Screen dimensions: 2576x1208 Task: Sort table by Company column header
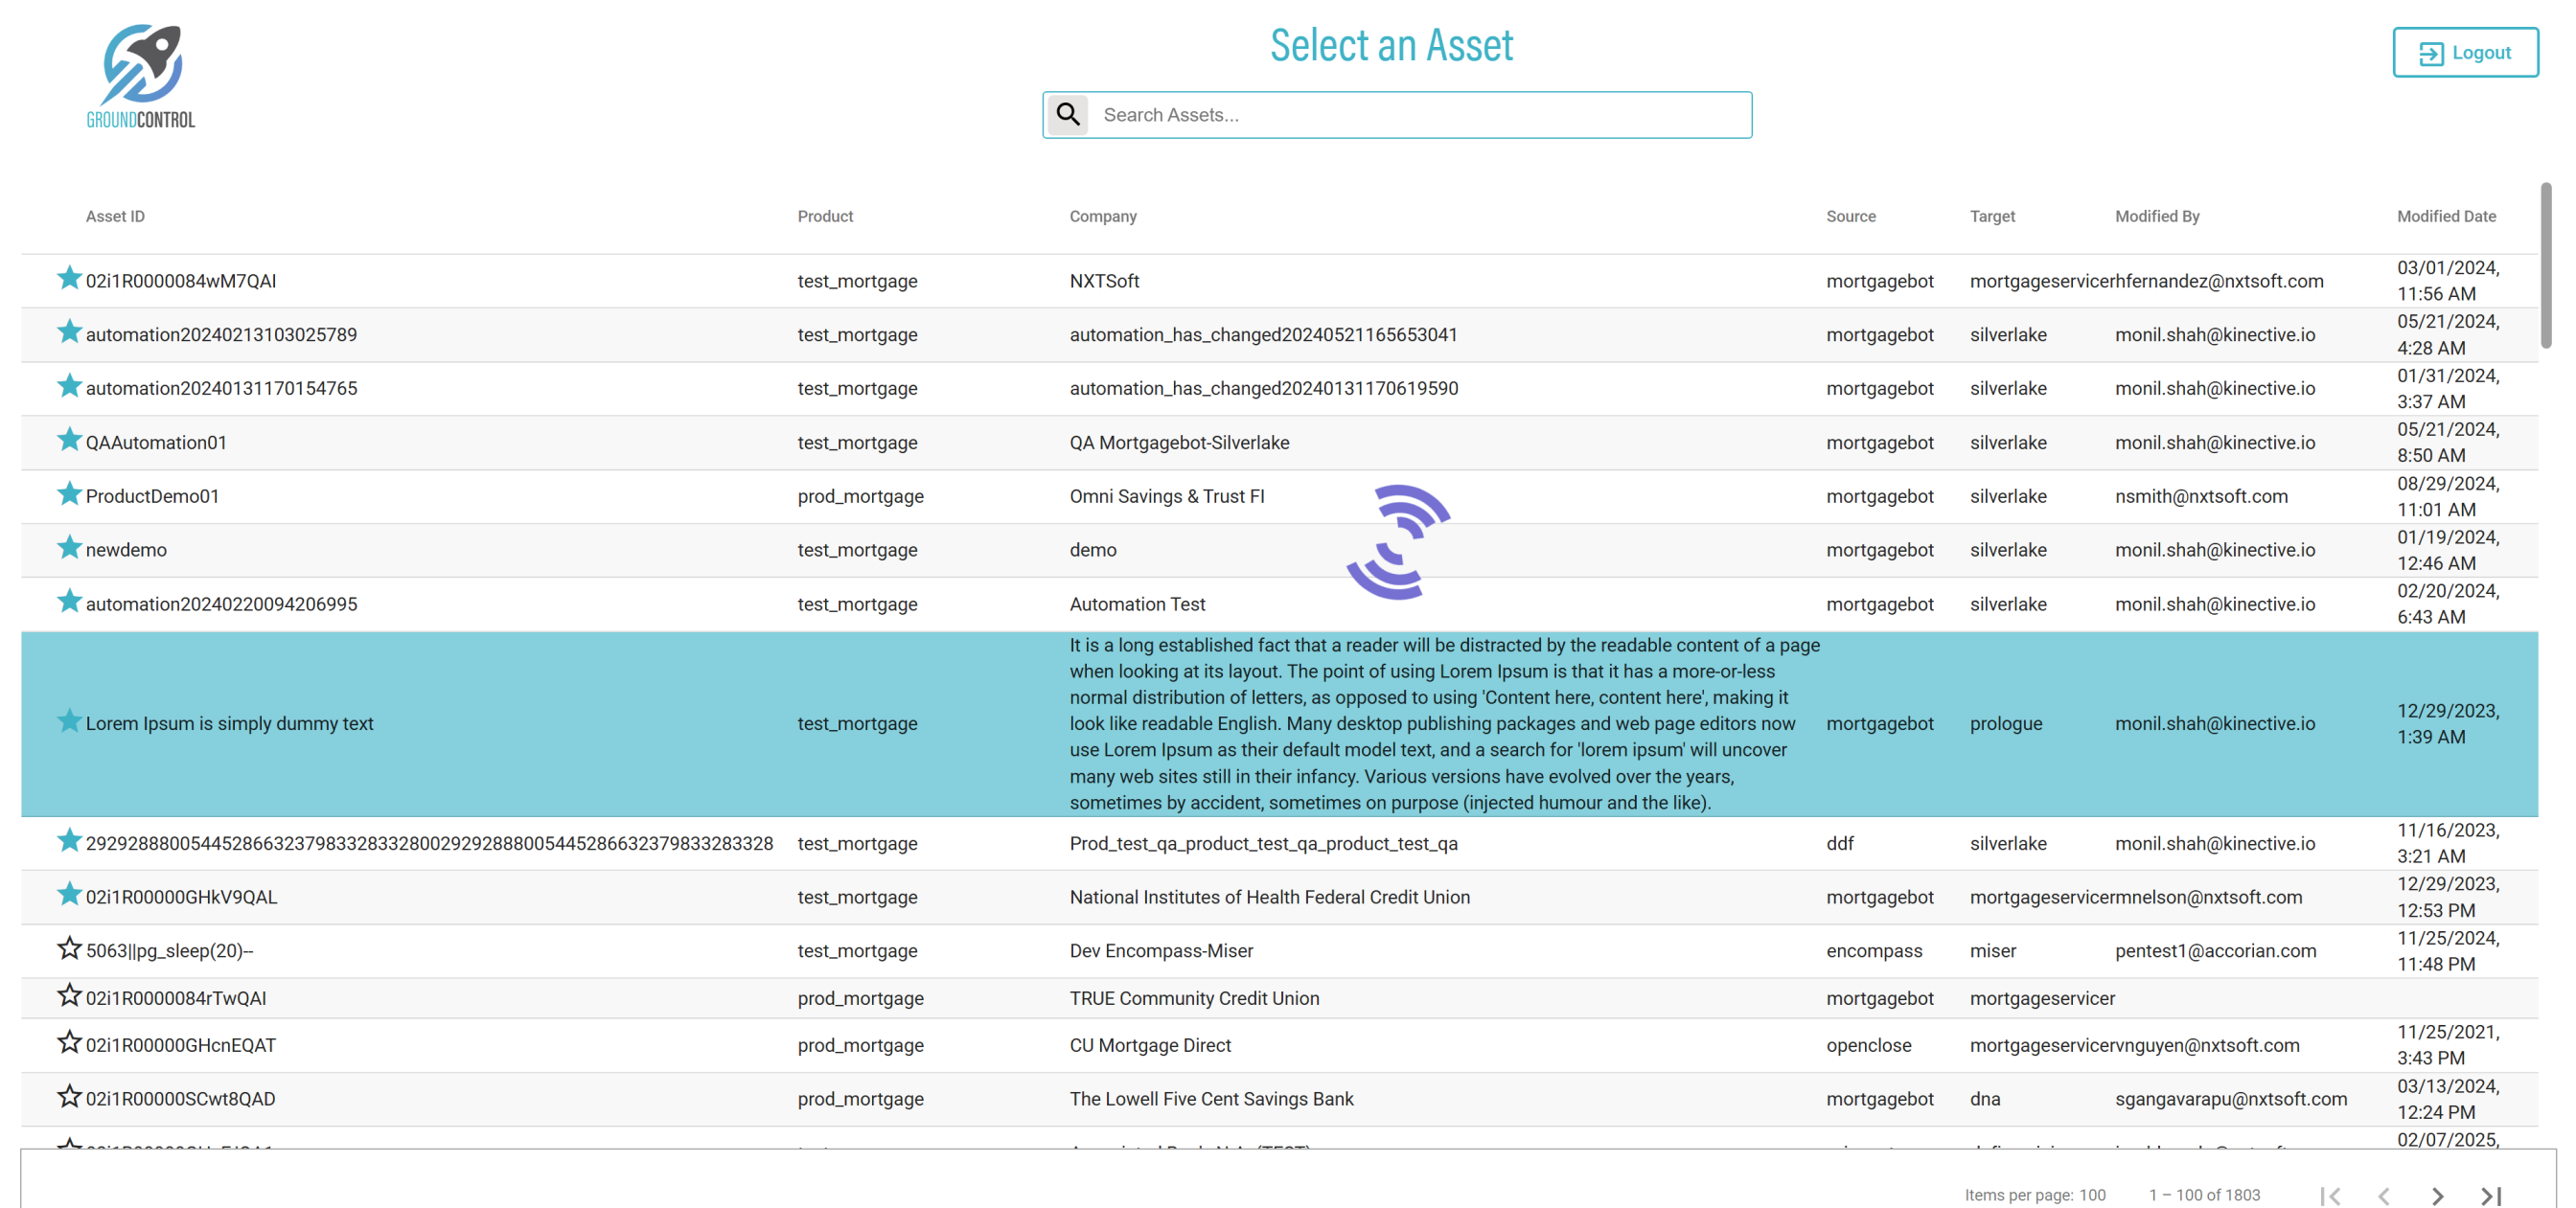click(x=1102, y=216)
